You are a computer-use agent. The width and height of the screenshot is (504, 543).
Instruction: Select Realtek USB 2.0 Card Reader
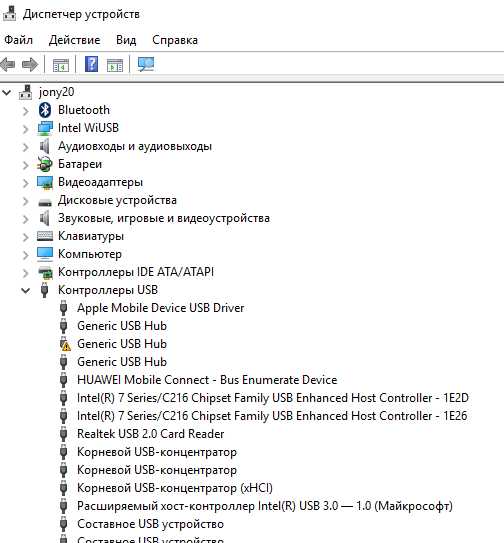point(150,434)
